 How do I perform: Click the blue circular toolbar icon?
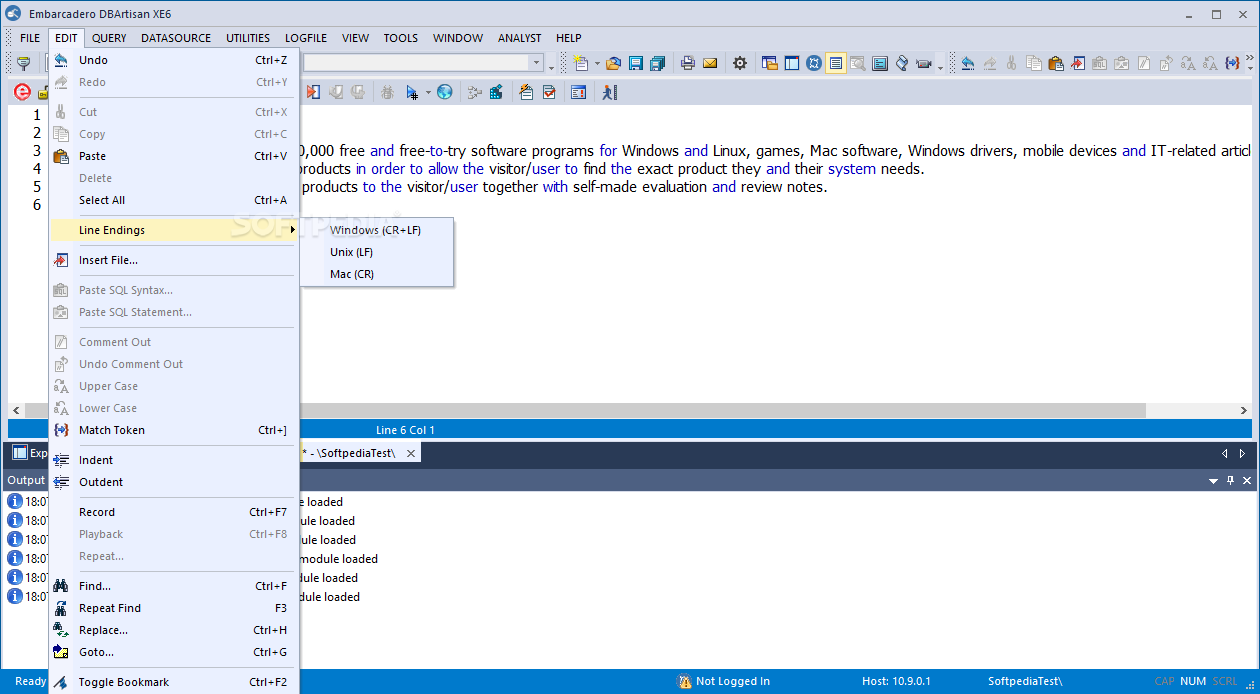[813, 63]
